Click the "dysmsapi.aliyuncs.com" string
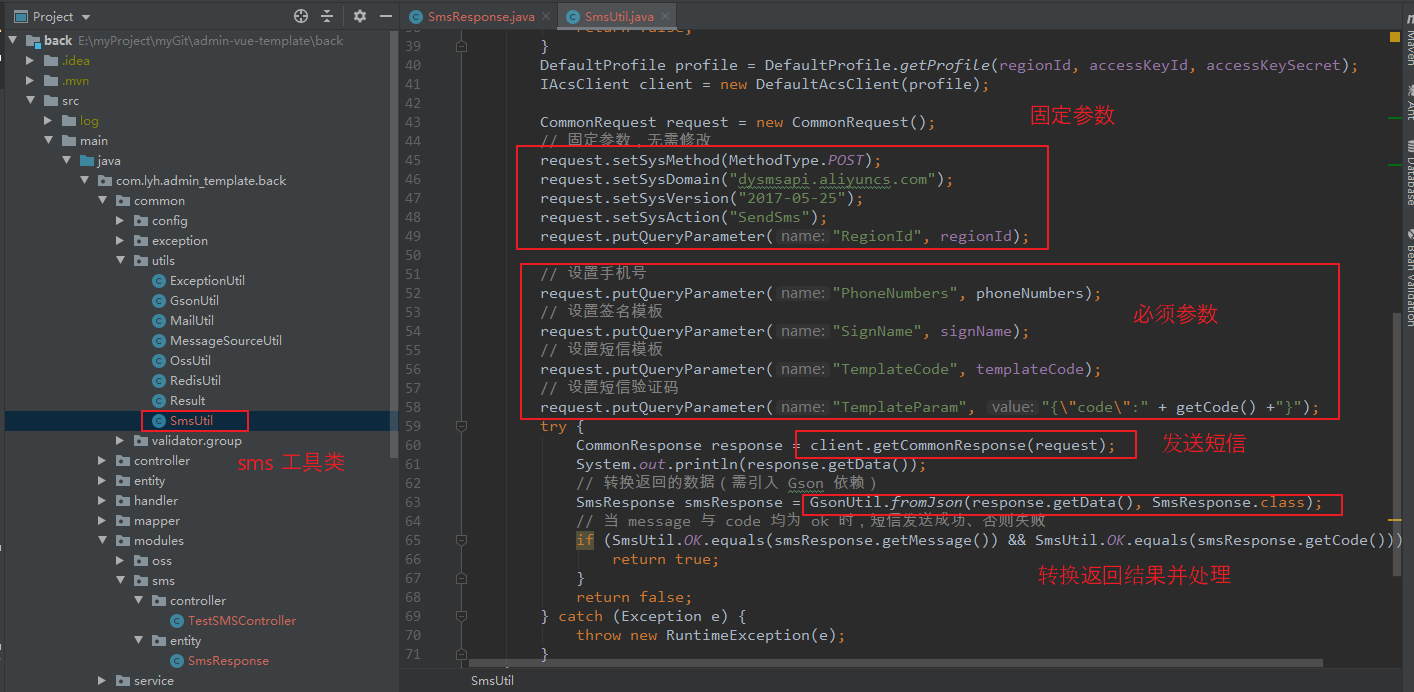Image resolution: width=1414 pixels, height=692 pixels. 832,180
